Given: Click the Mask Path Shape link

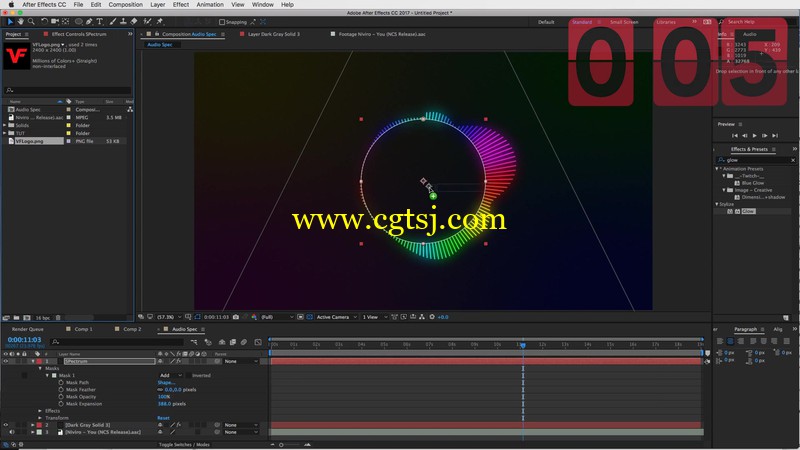Looking at the screenshot, I should coord(166,382).
